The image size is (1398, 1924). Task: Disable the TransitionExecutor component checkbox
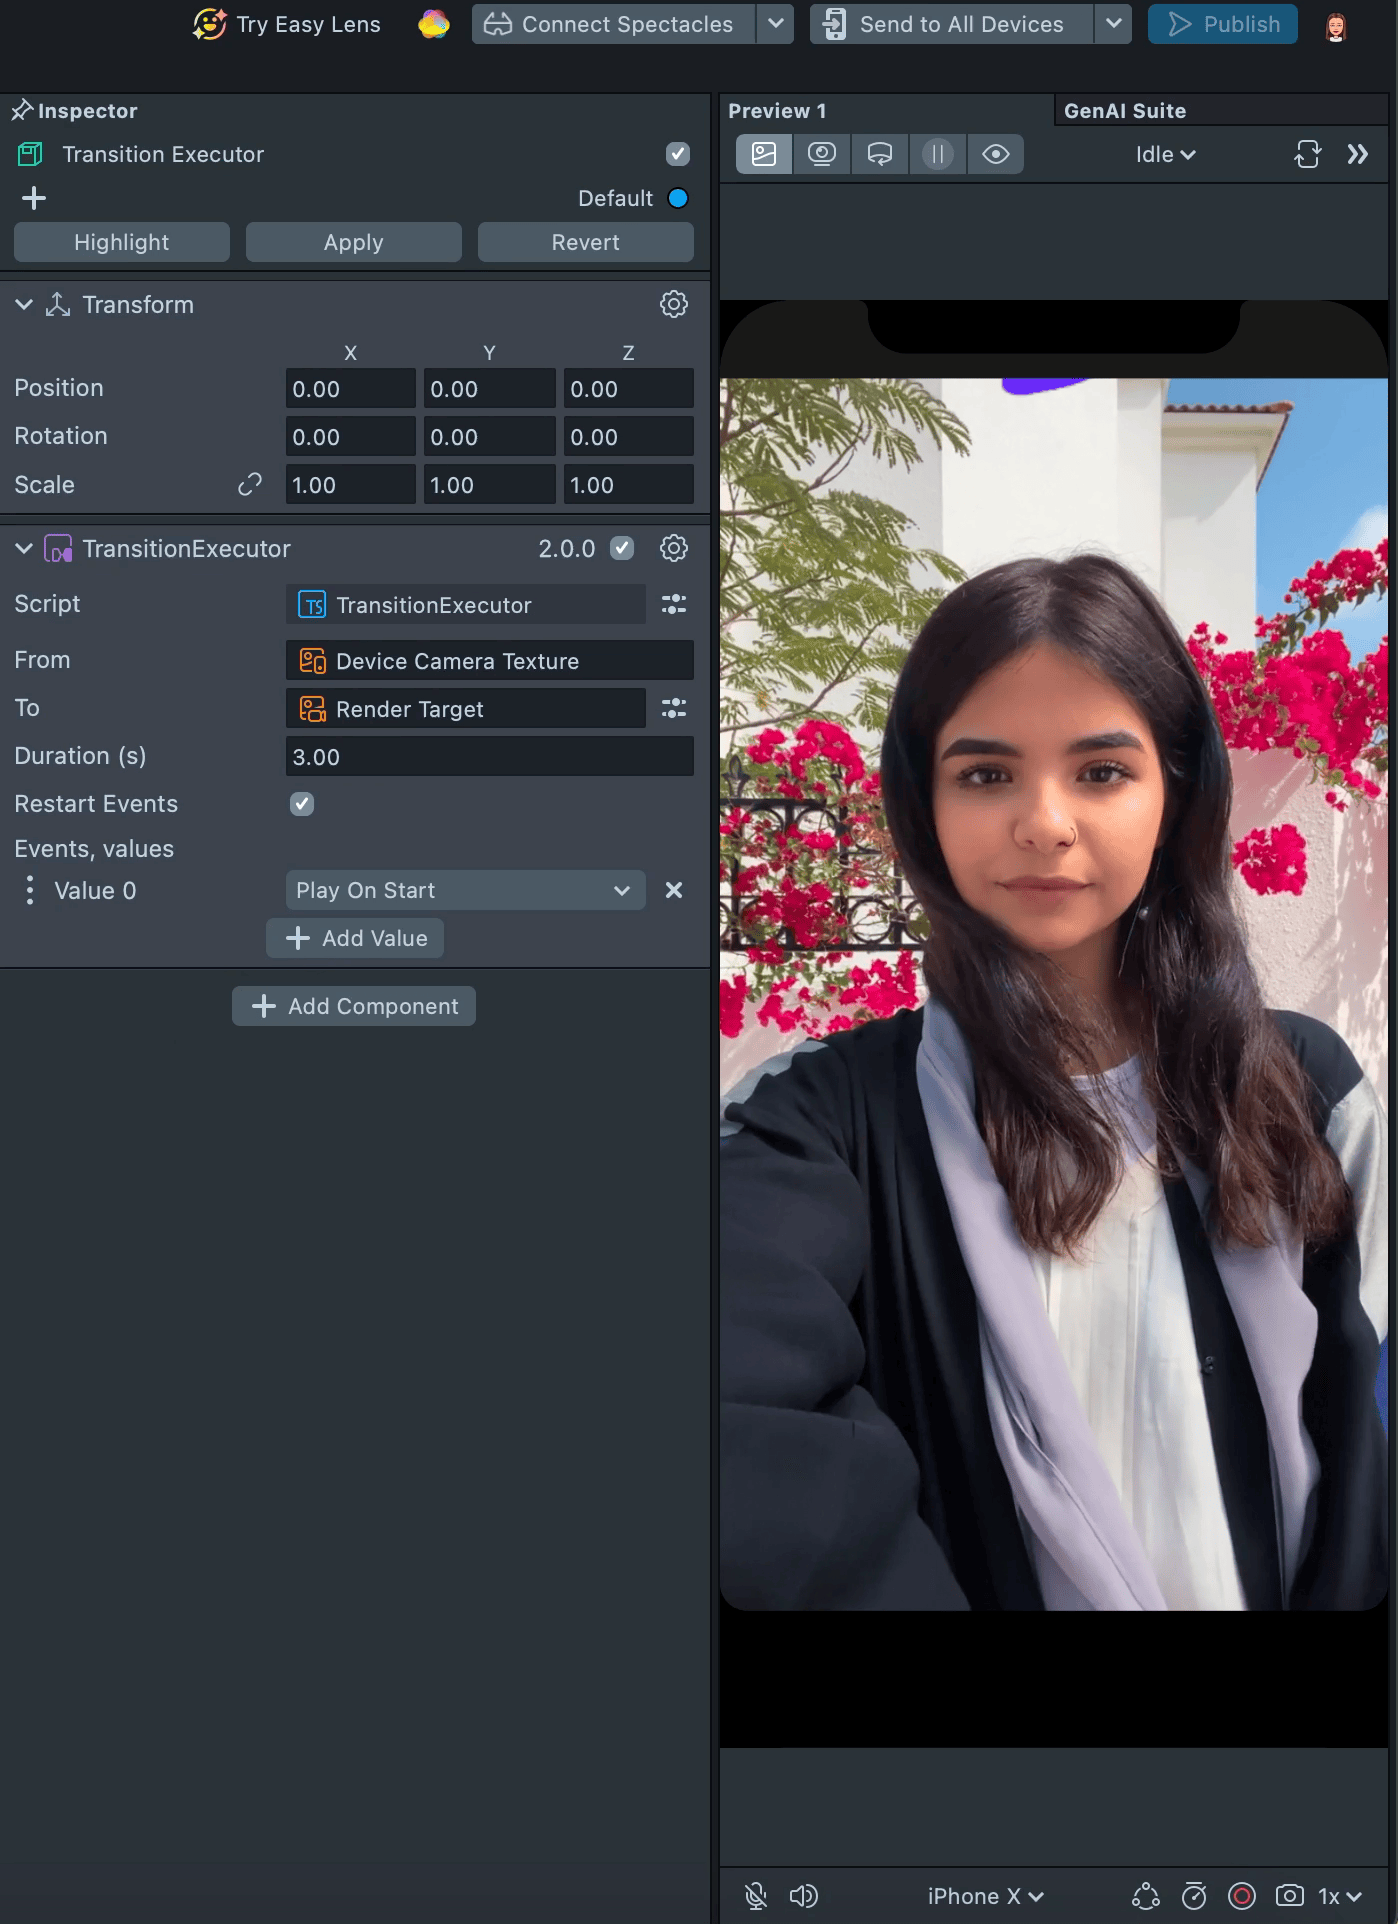[x=622, y=548]
